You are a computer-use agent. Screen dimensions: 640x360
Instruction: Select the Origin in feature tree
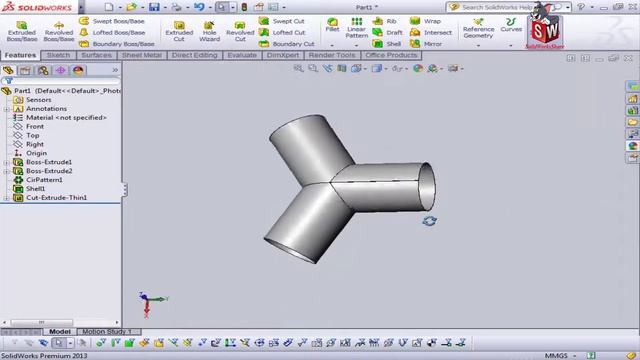pyautogui.click(x=36, y=153)
